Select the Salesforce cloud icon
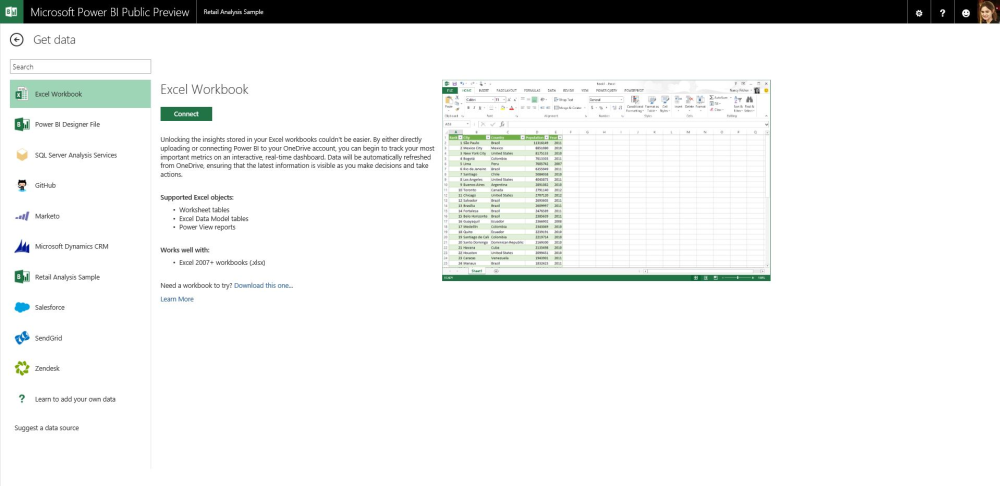 click(x=22, y=307)
